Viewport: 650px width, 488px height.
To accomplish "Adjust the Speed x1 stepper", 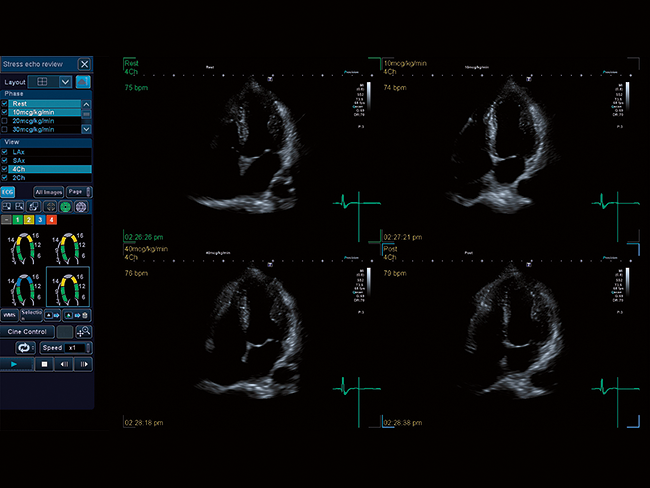I will coord(66,347).
